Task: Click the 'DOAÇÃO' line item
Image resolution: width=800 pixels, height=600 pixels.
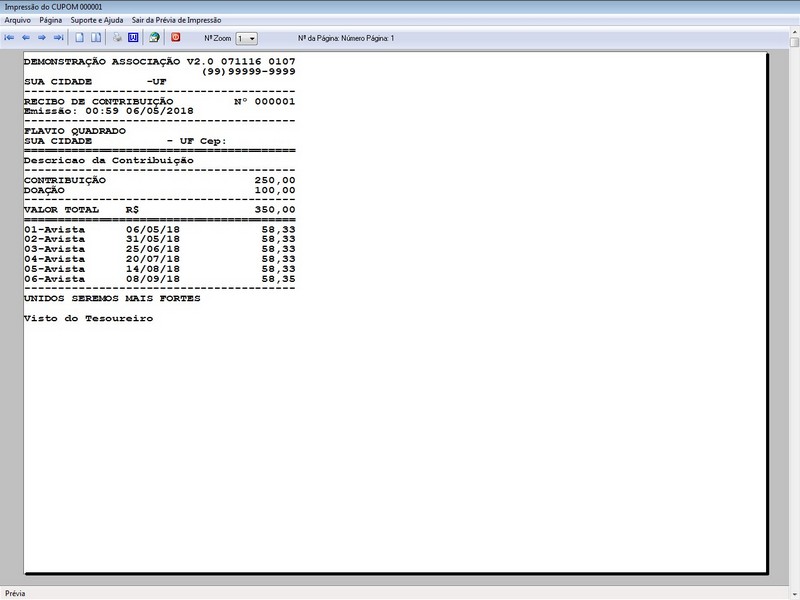Action: click(160, 190)
